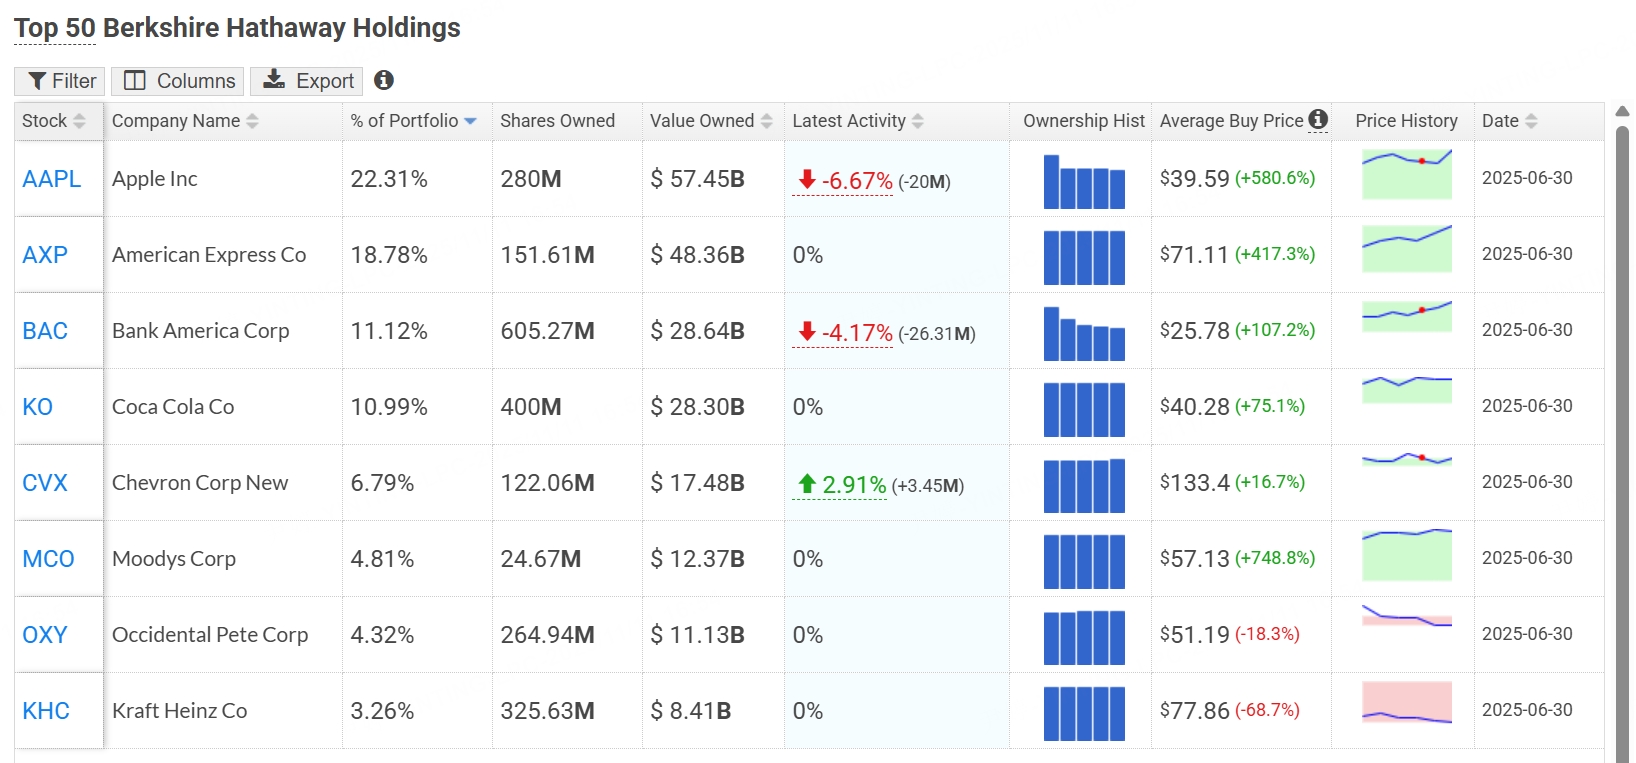
Task: Open the KHC stock link
Action: [x=46, y=711]
